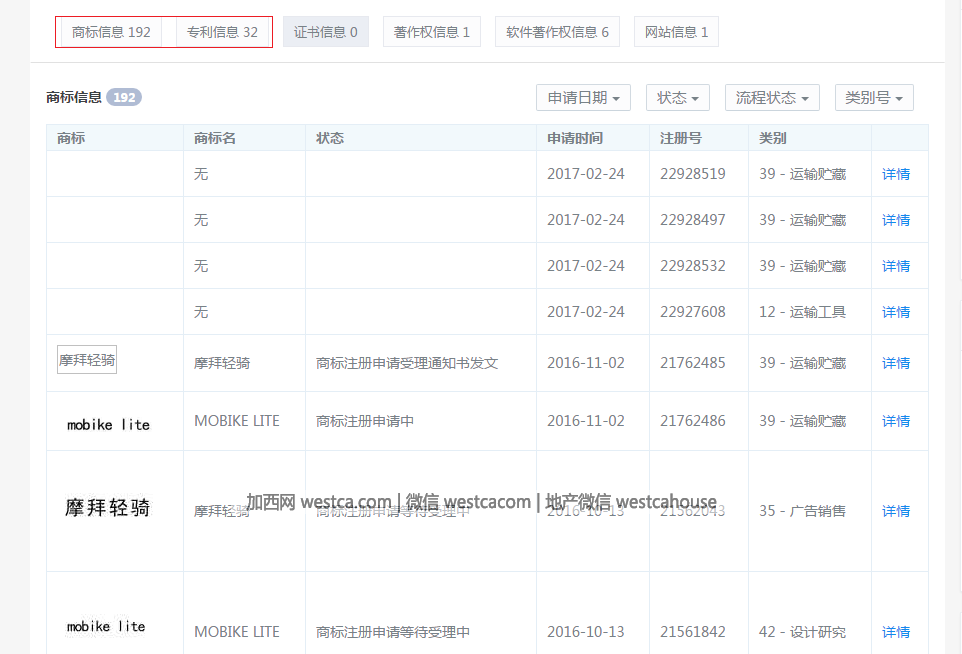Select the 证书信息 0 tab
Screen dimensions: 962x654
[326, 32]
